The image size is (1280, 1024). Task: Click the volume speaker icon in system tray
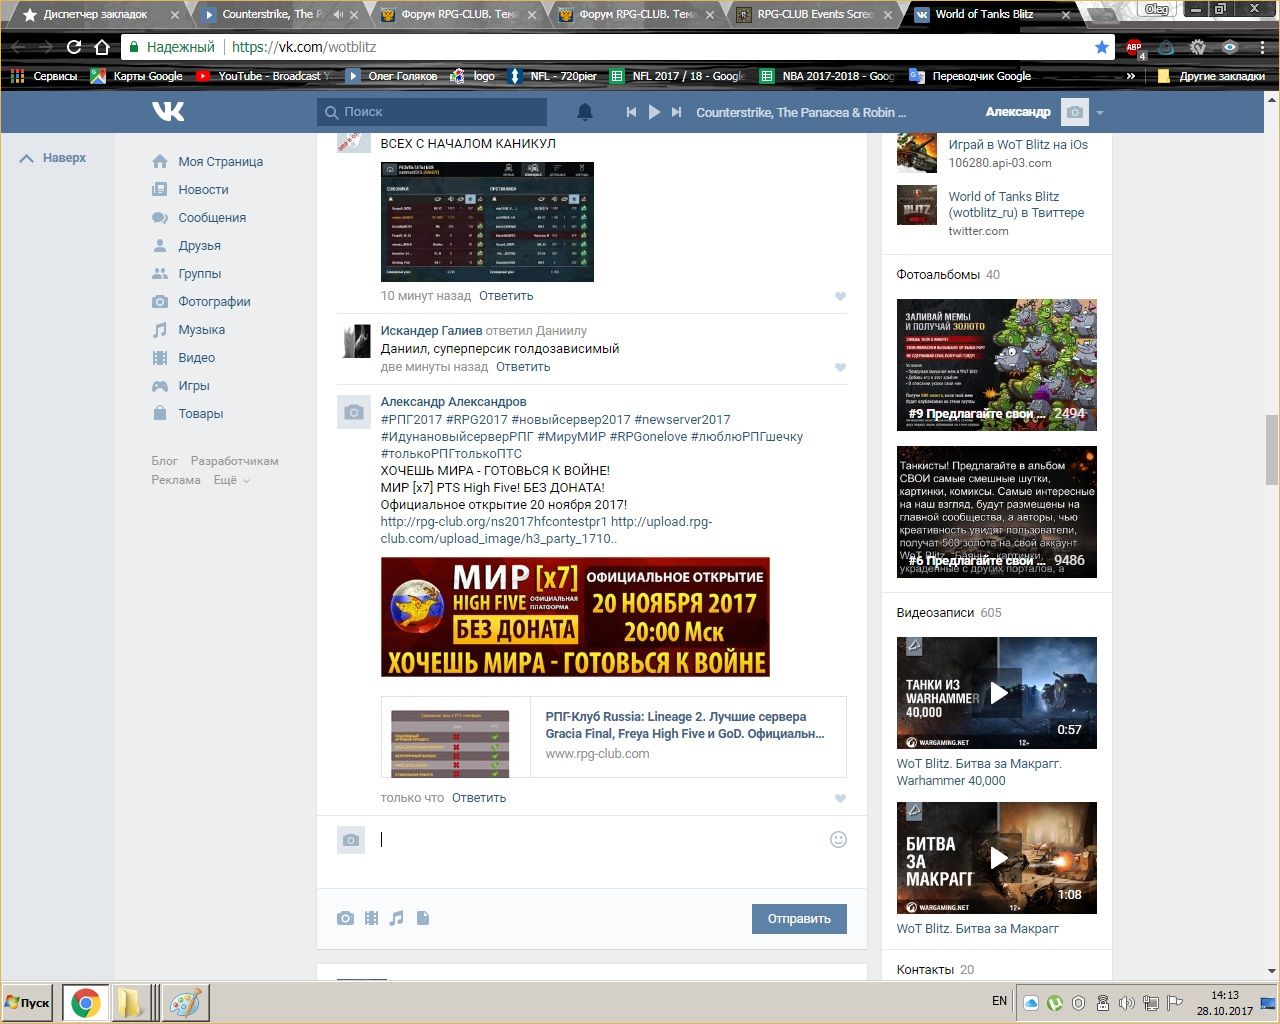pos(1127,1003)
